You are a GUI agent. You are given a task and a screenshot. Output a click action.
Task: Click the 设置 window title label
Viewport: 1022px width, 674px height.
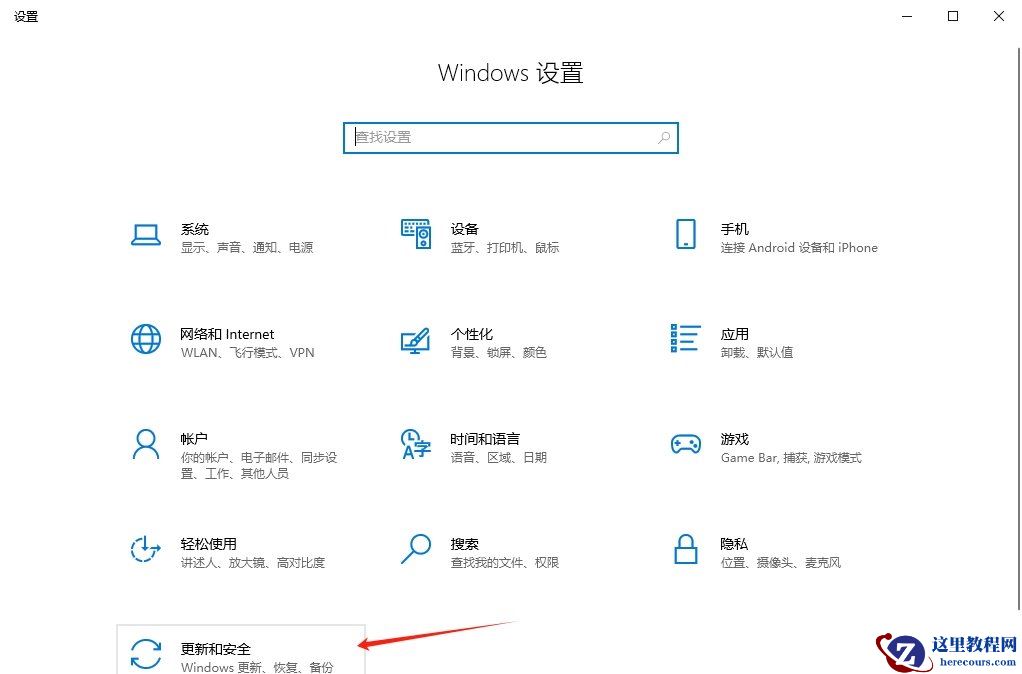coord(26,16)
